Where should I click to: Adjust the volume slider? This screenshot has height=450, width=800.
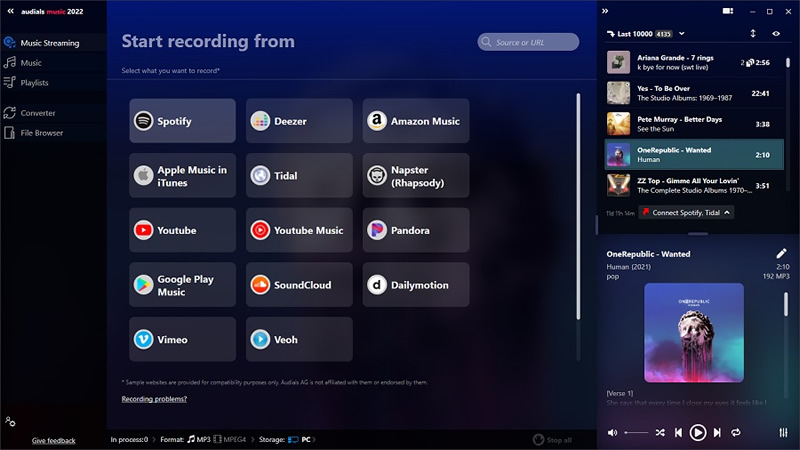[x=636, y=433]
